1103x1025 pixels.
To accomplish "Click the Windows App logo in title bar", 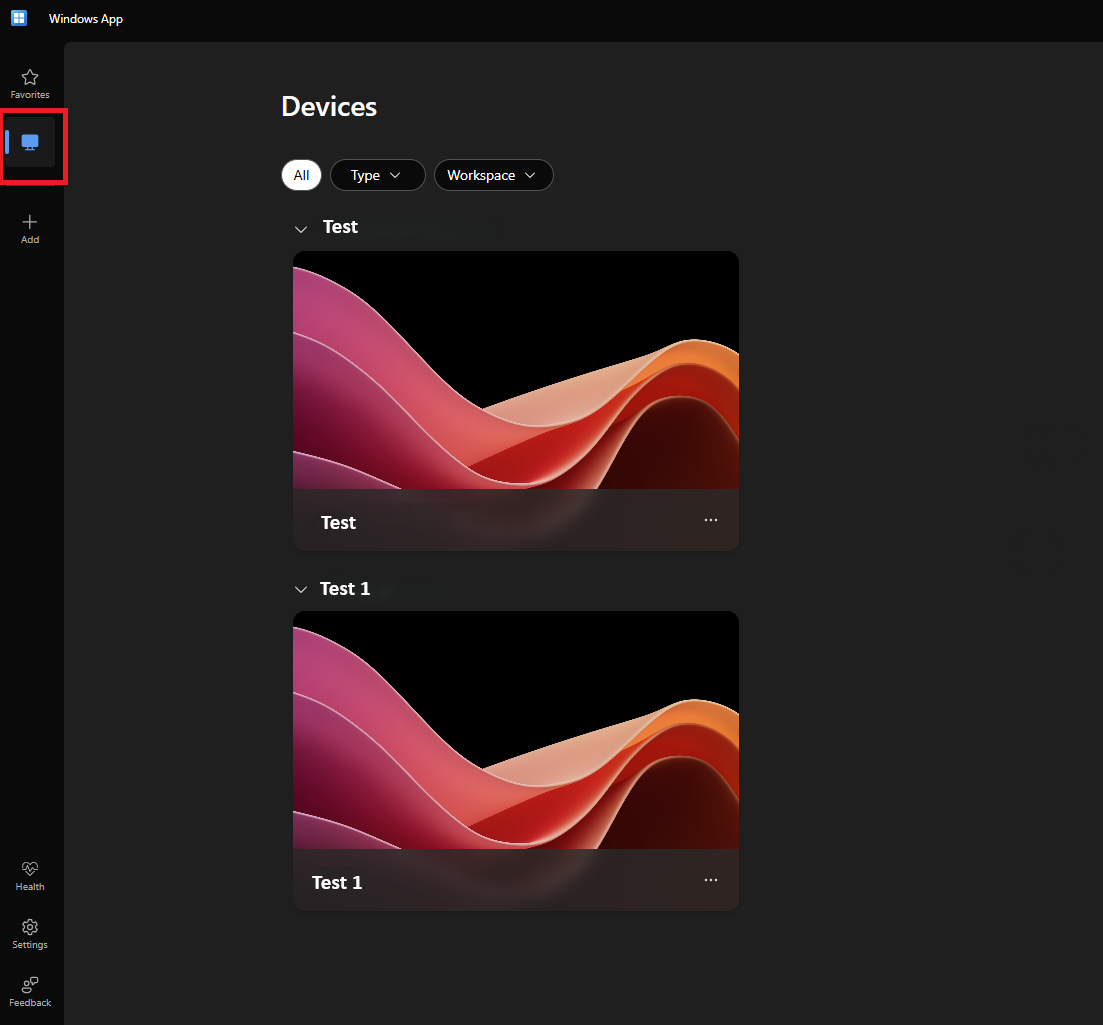I will coord(19,19).
